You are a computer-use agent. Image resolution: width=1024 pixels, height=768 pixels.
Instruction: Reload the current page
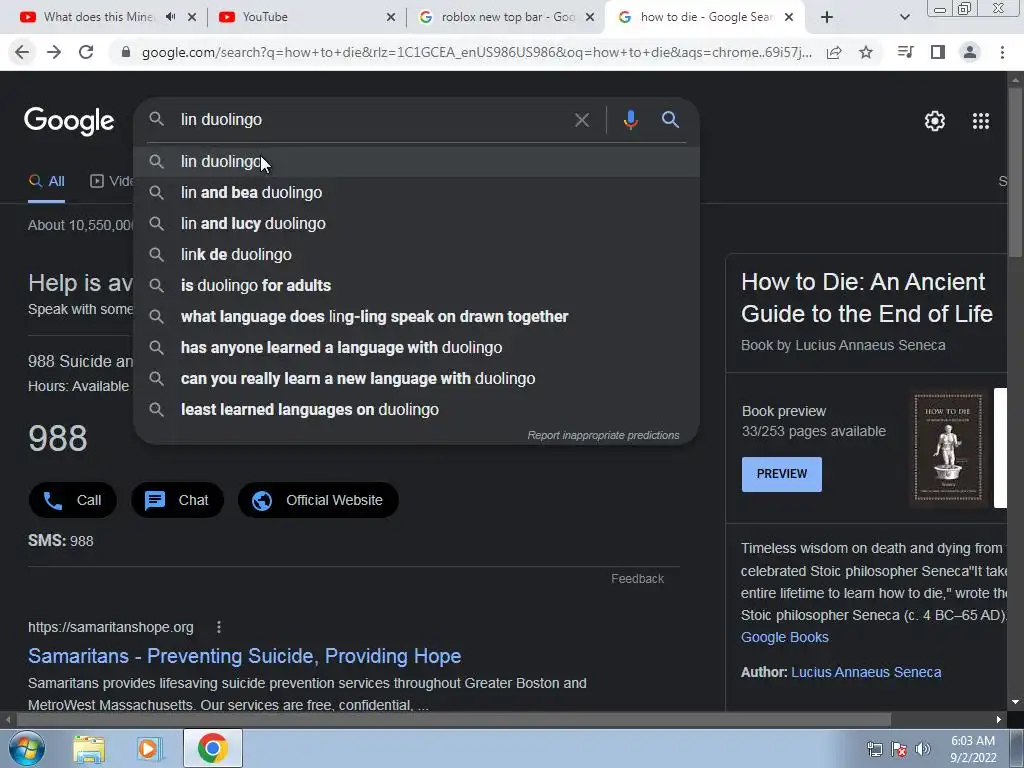[86, 52]
